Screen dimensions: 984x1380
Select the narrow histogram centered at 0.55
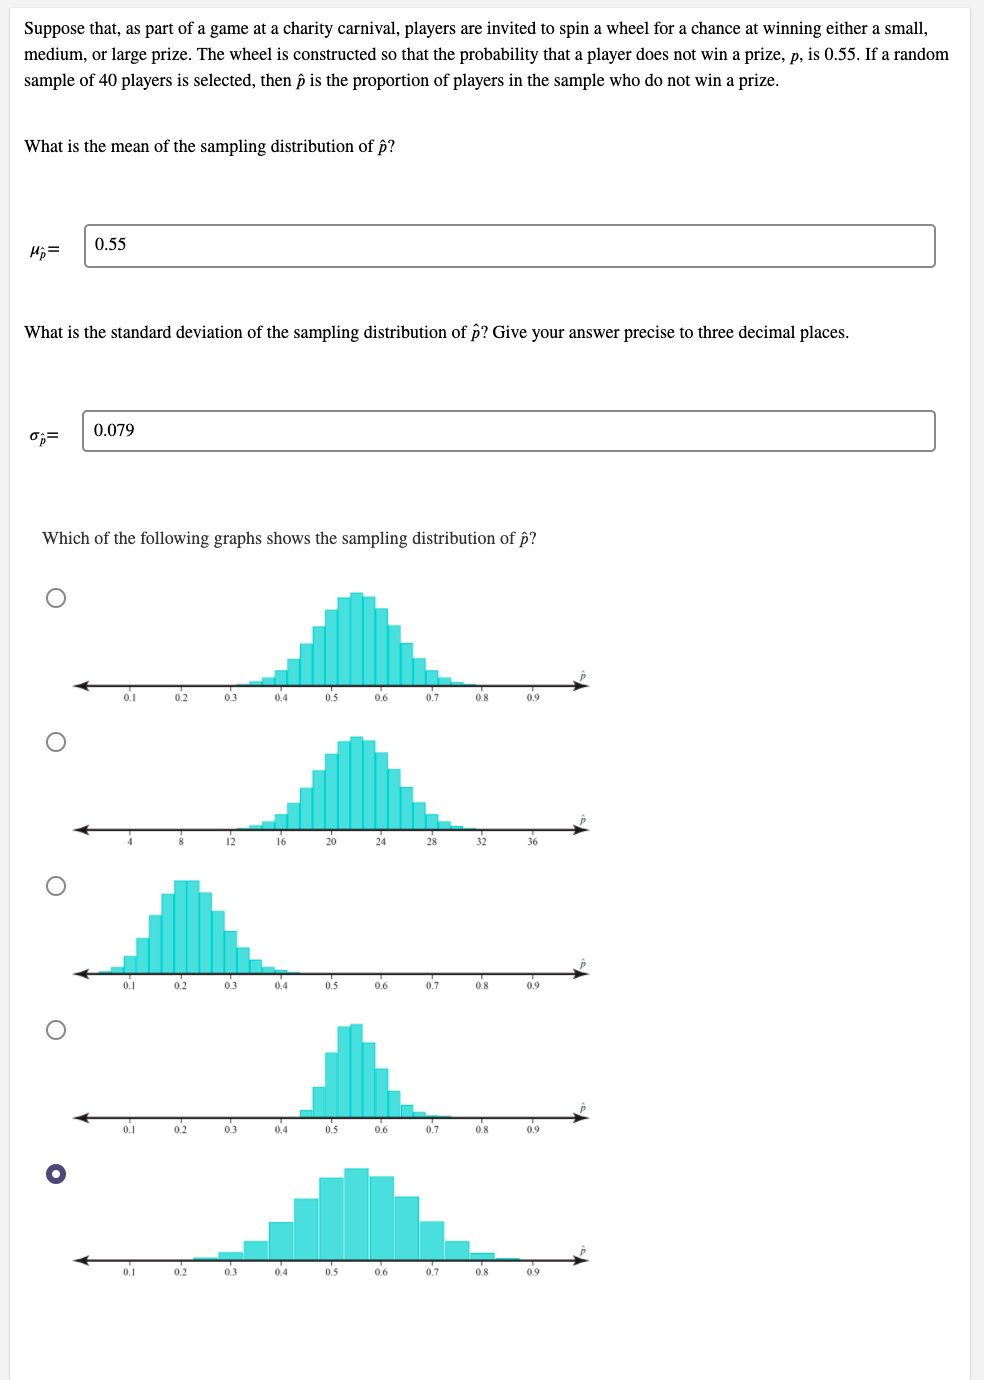[x=56, y=1030]
